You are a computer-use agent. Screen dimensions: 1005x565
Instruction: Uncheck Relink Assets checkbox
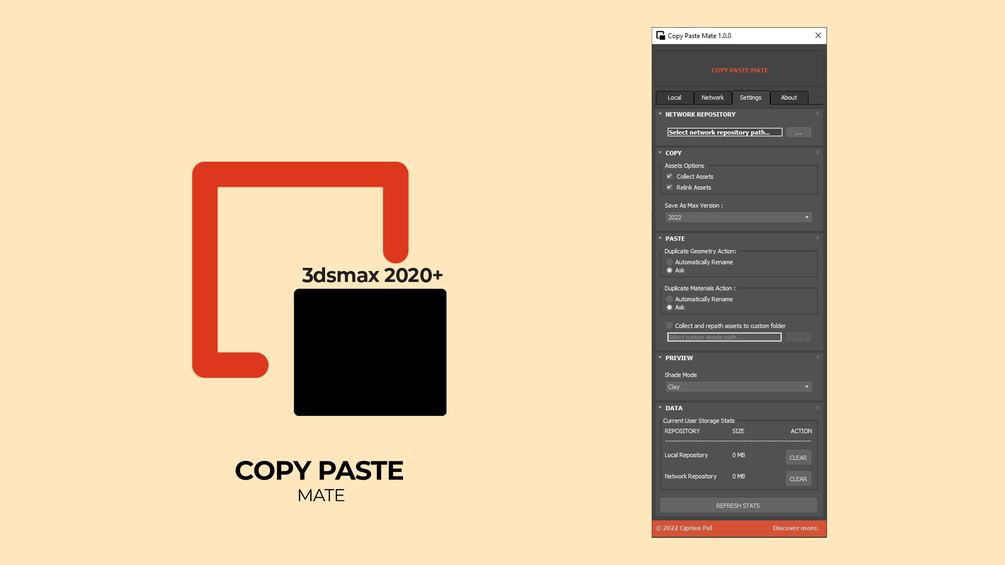[x=669, y=187]
